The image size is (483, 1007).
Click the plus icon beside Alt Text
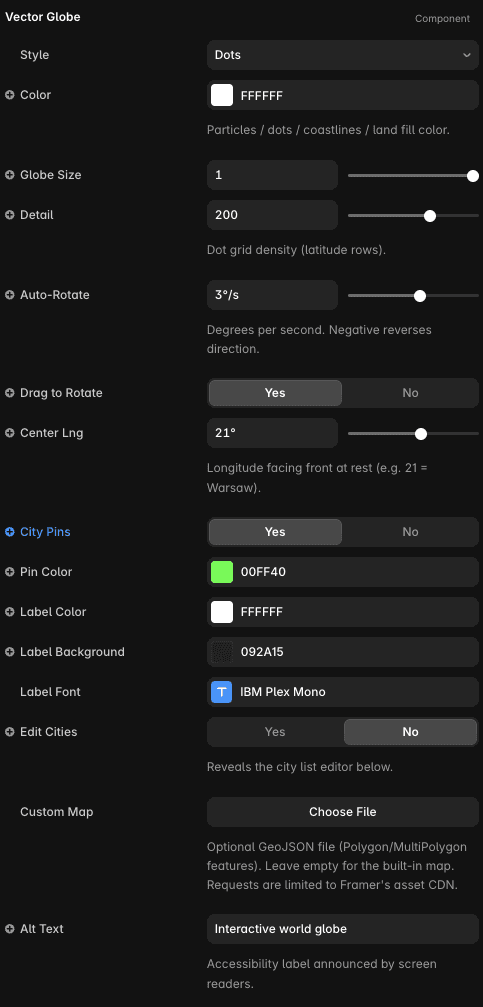pyautogui.click(x=10, y=929)
